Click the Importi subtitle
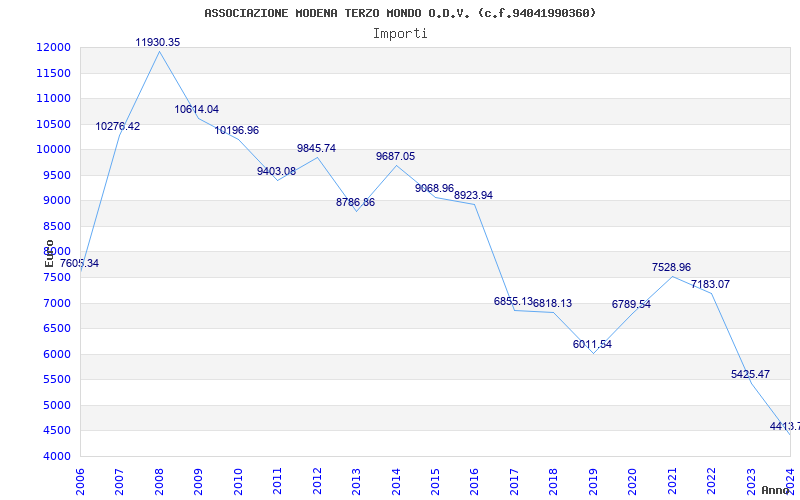This screenshot has width=800, height=500. (x=400, y=34)
